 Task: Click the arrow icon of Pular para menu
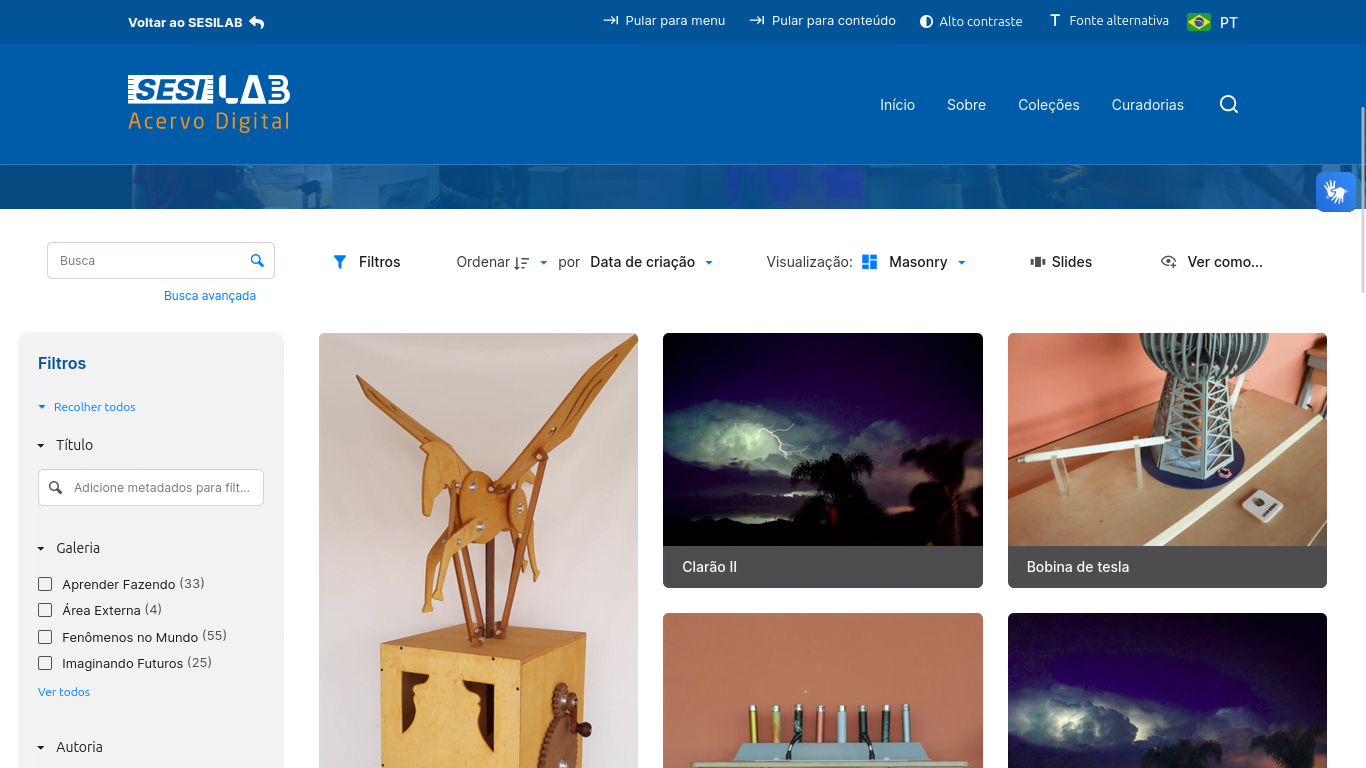(x=610, y=20)
